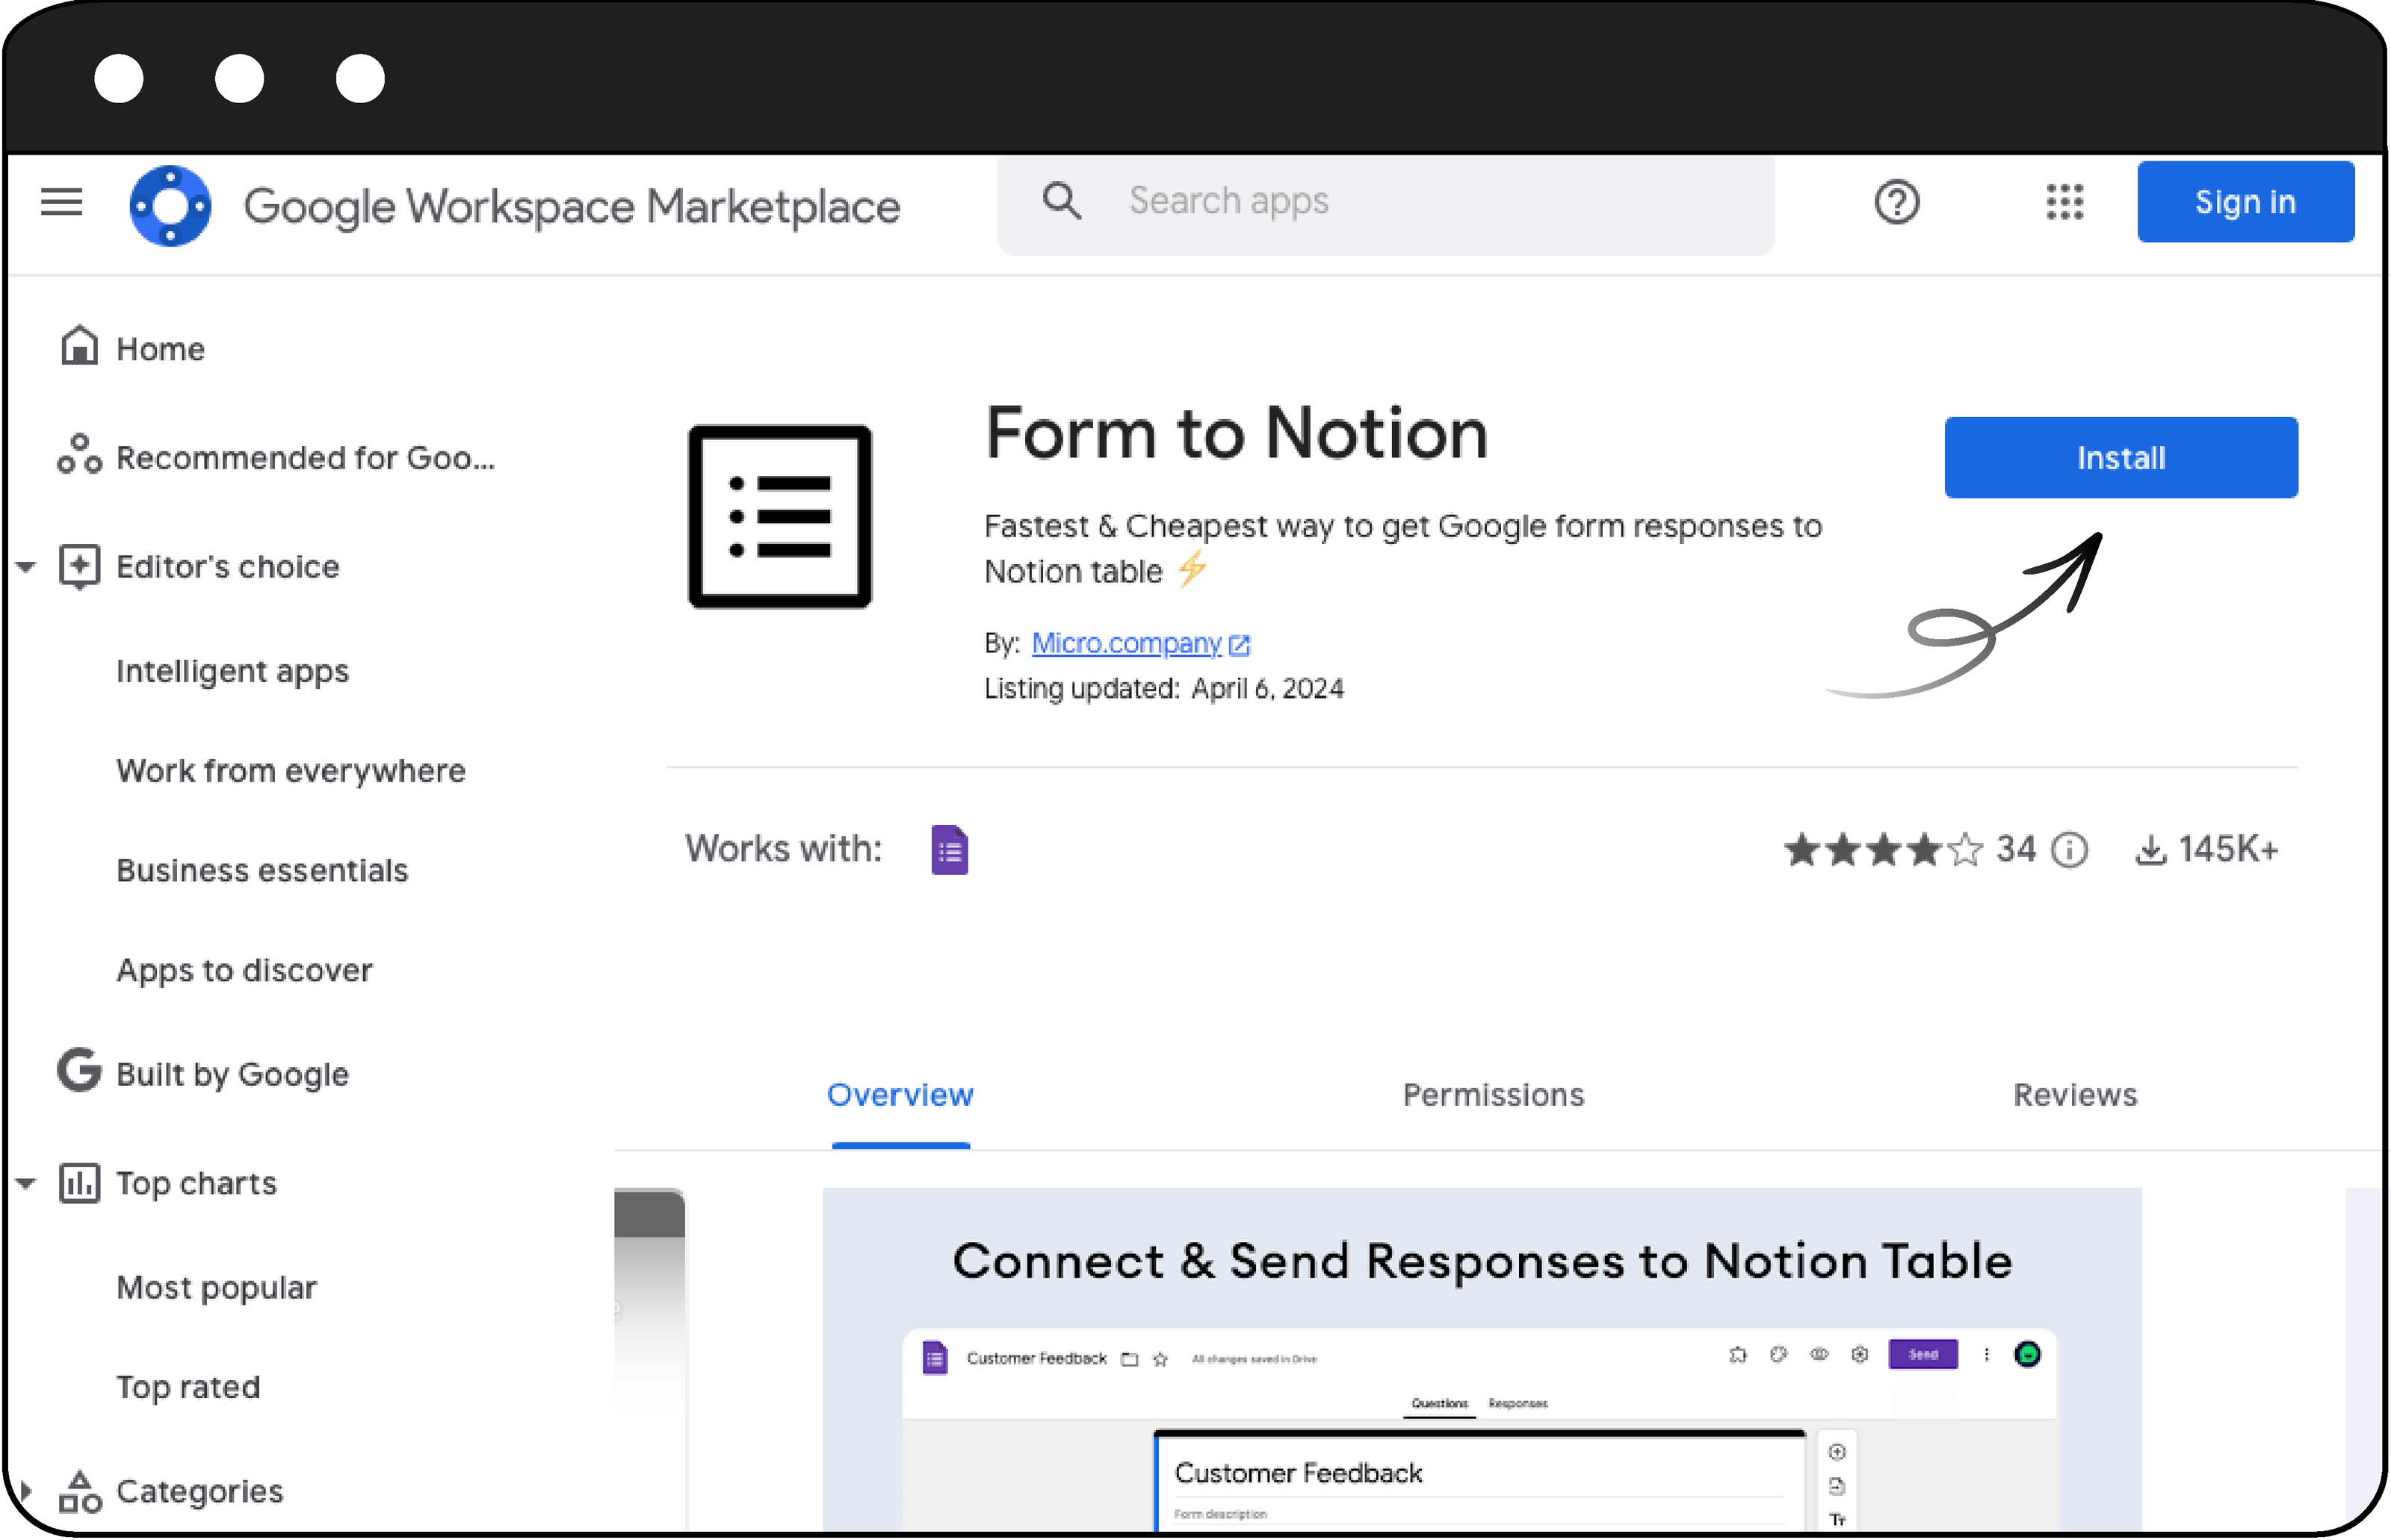Viewport: 2391px width, 1540px height.
Task: Click the search magnifier icon
Action: point(1063,201)
